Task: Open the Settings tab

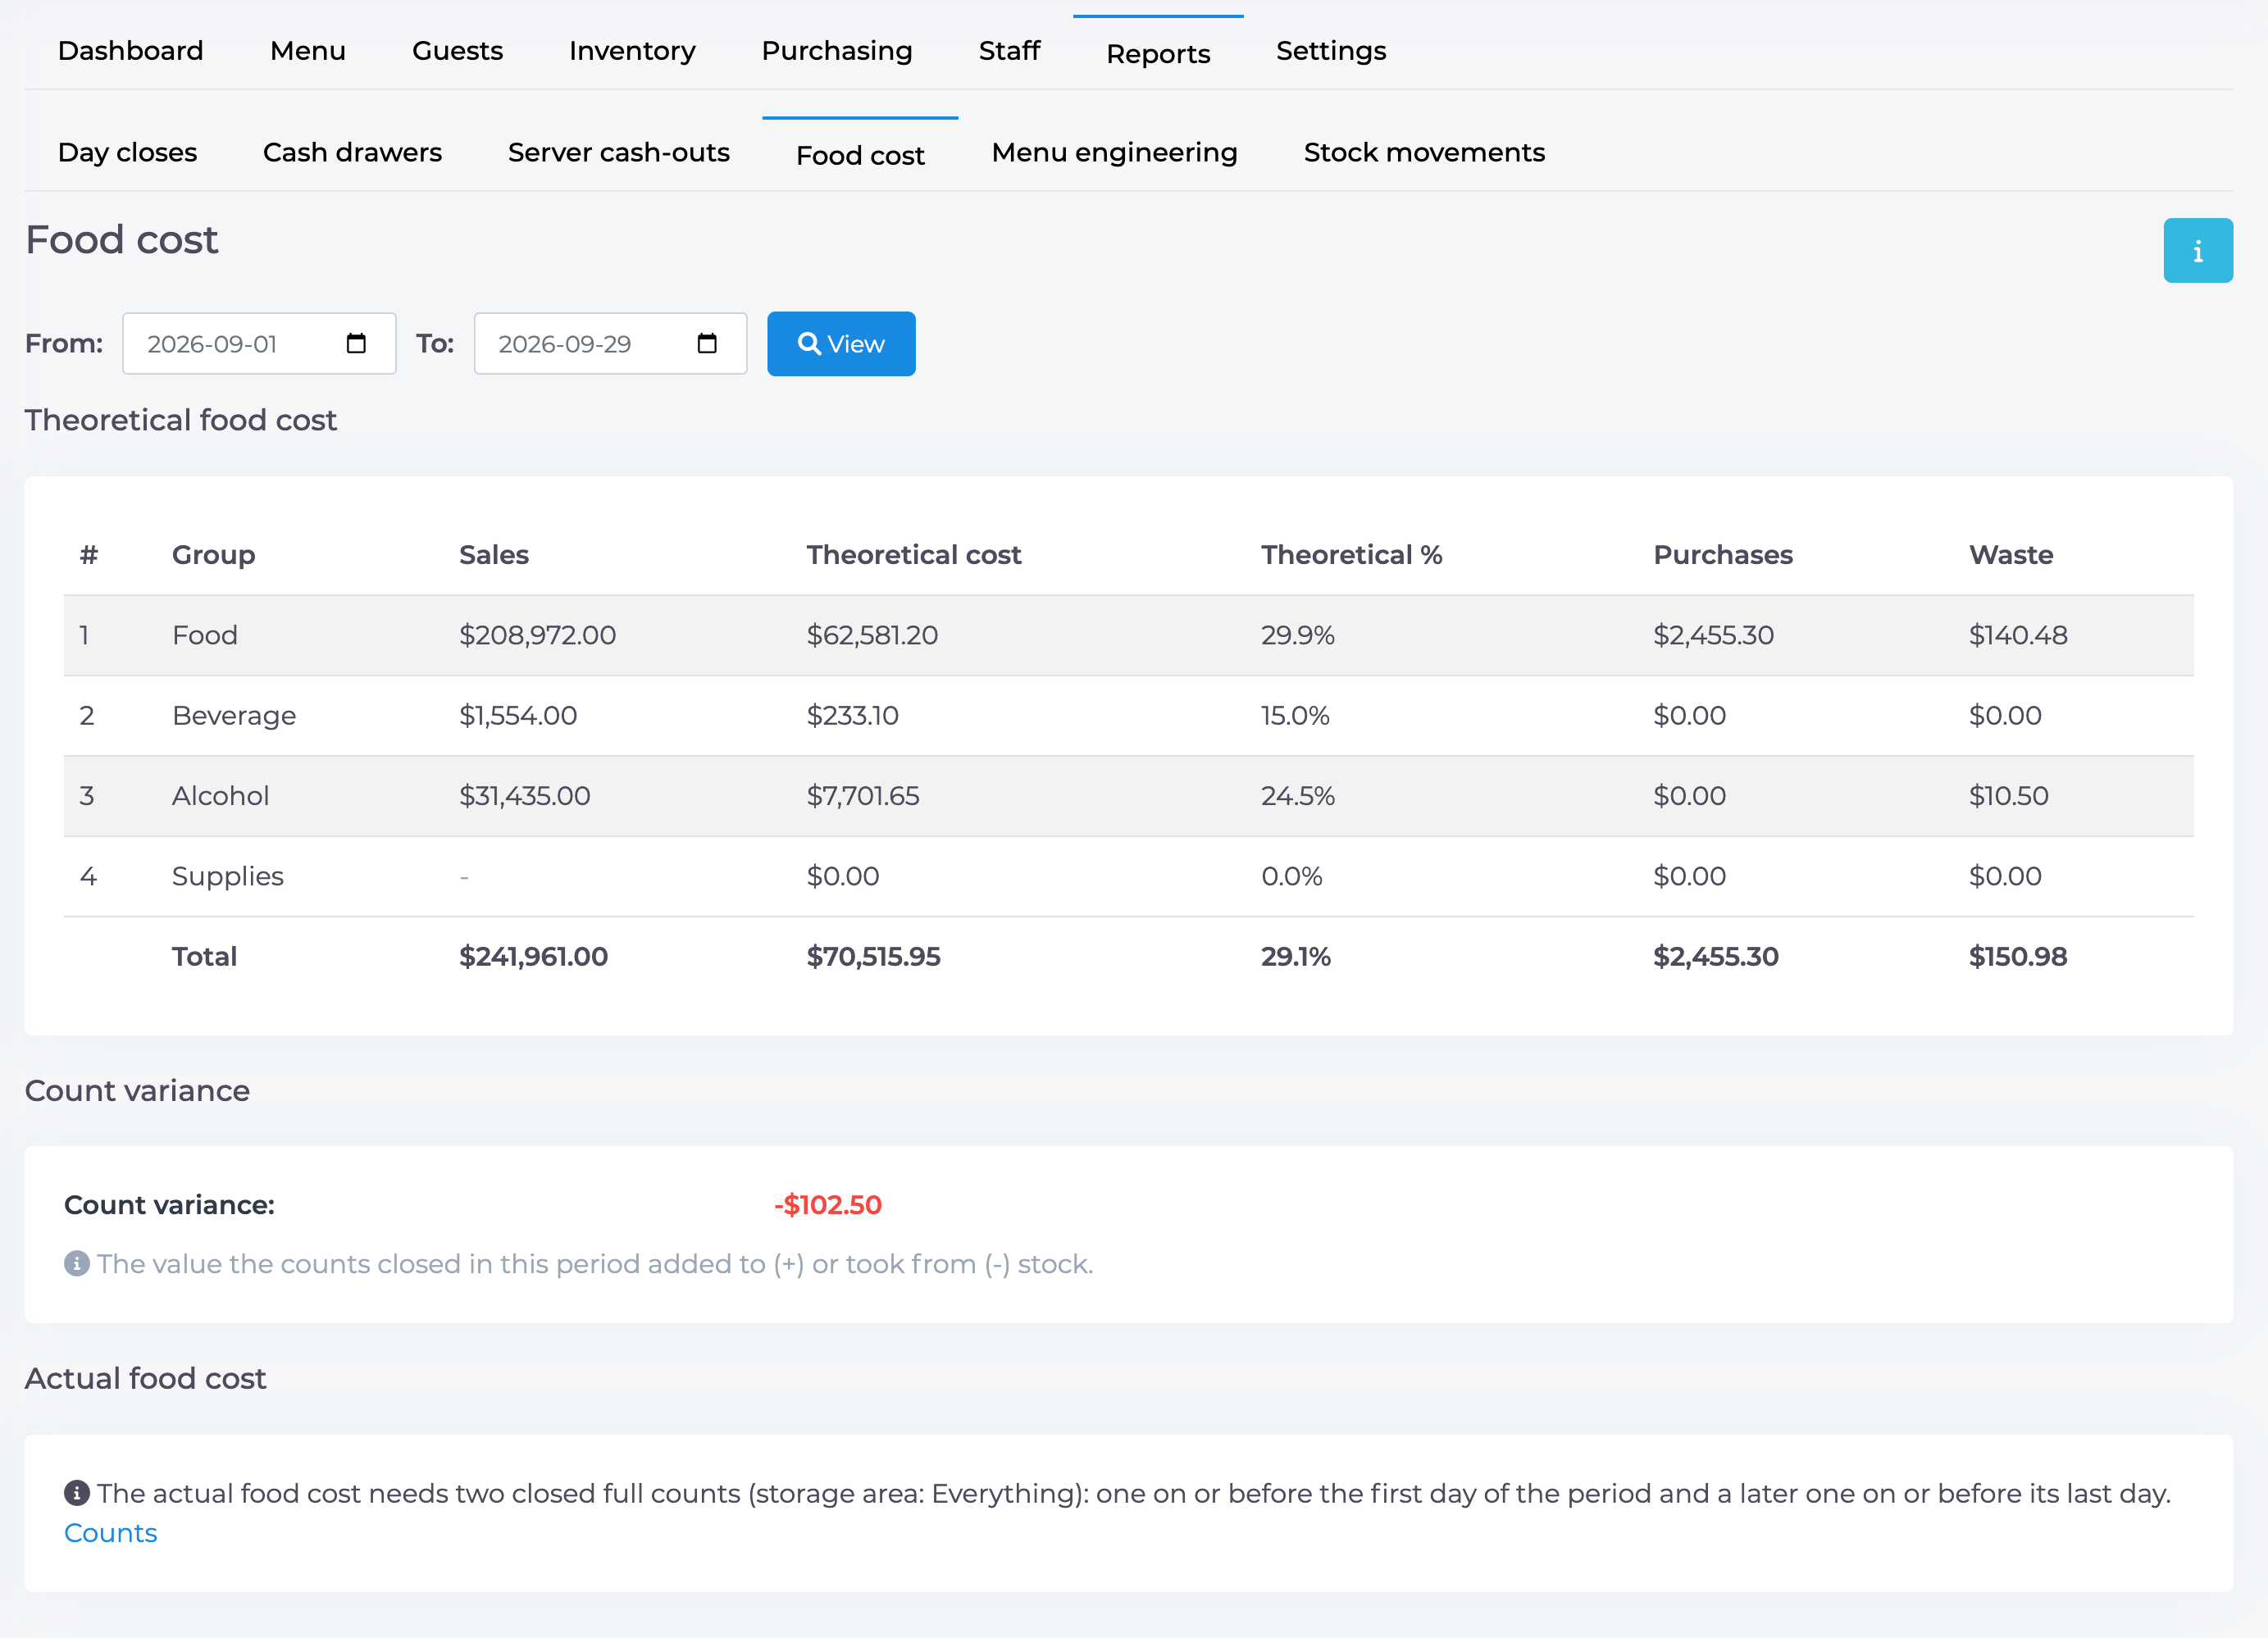Action: click(x=1331, y=51)
